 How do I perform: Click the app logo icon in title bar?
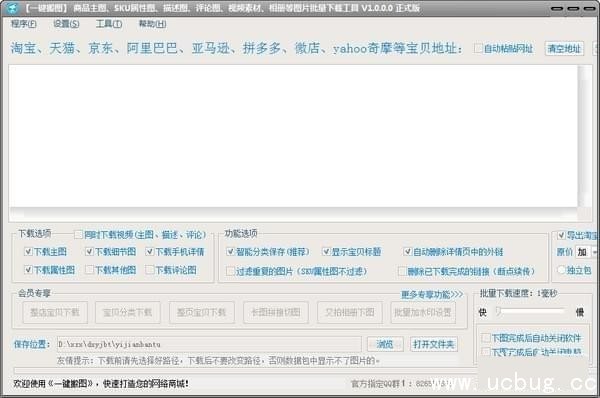(13, 8)
